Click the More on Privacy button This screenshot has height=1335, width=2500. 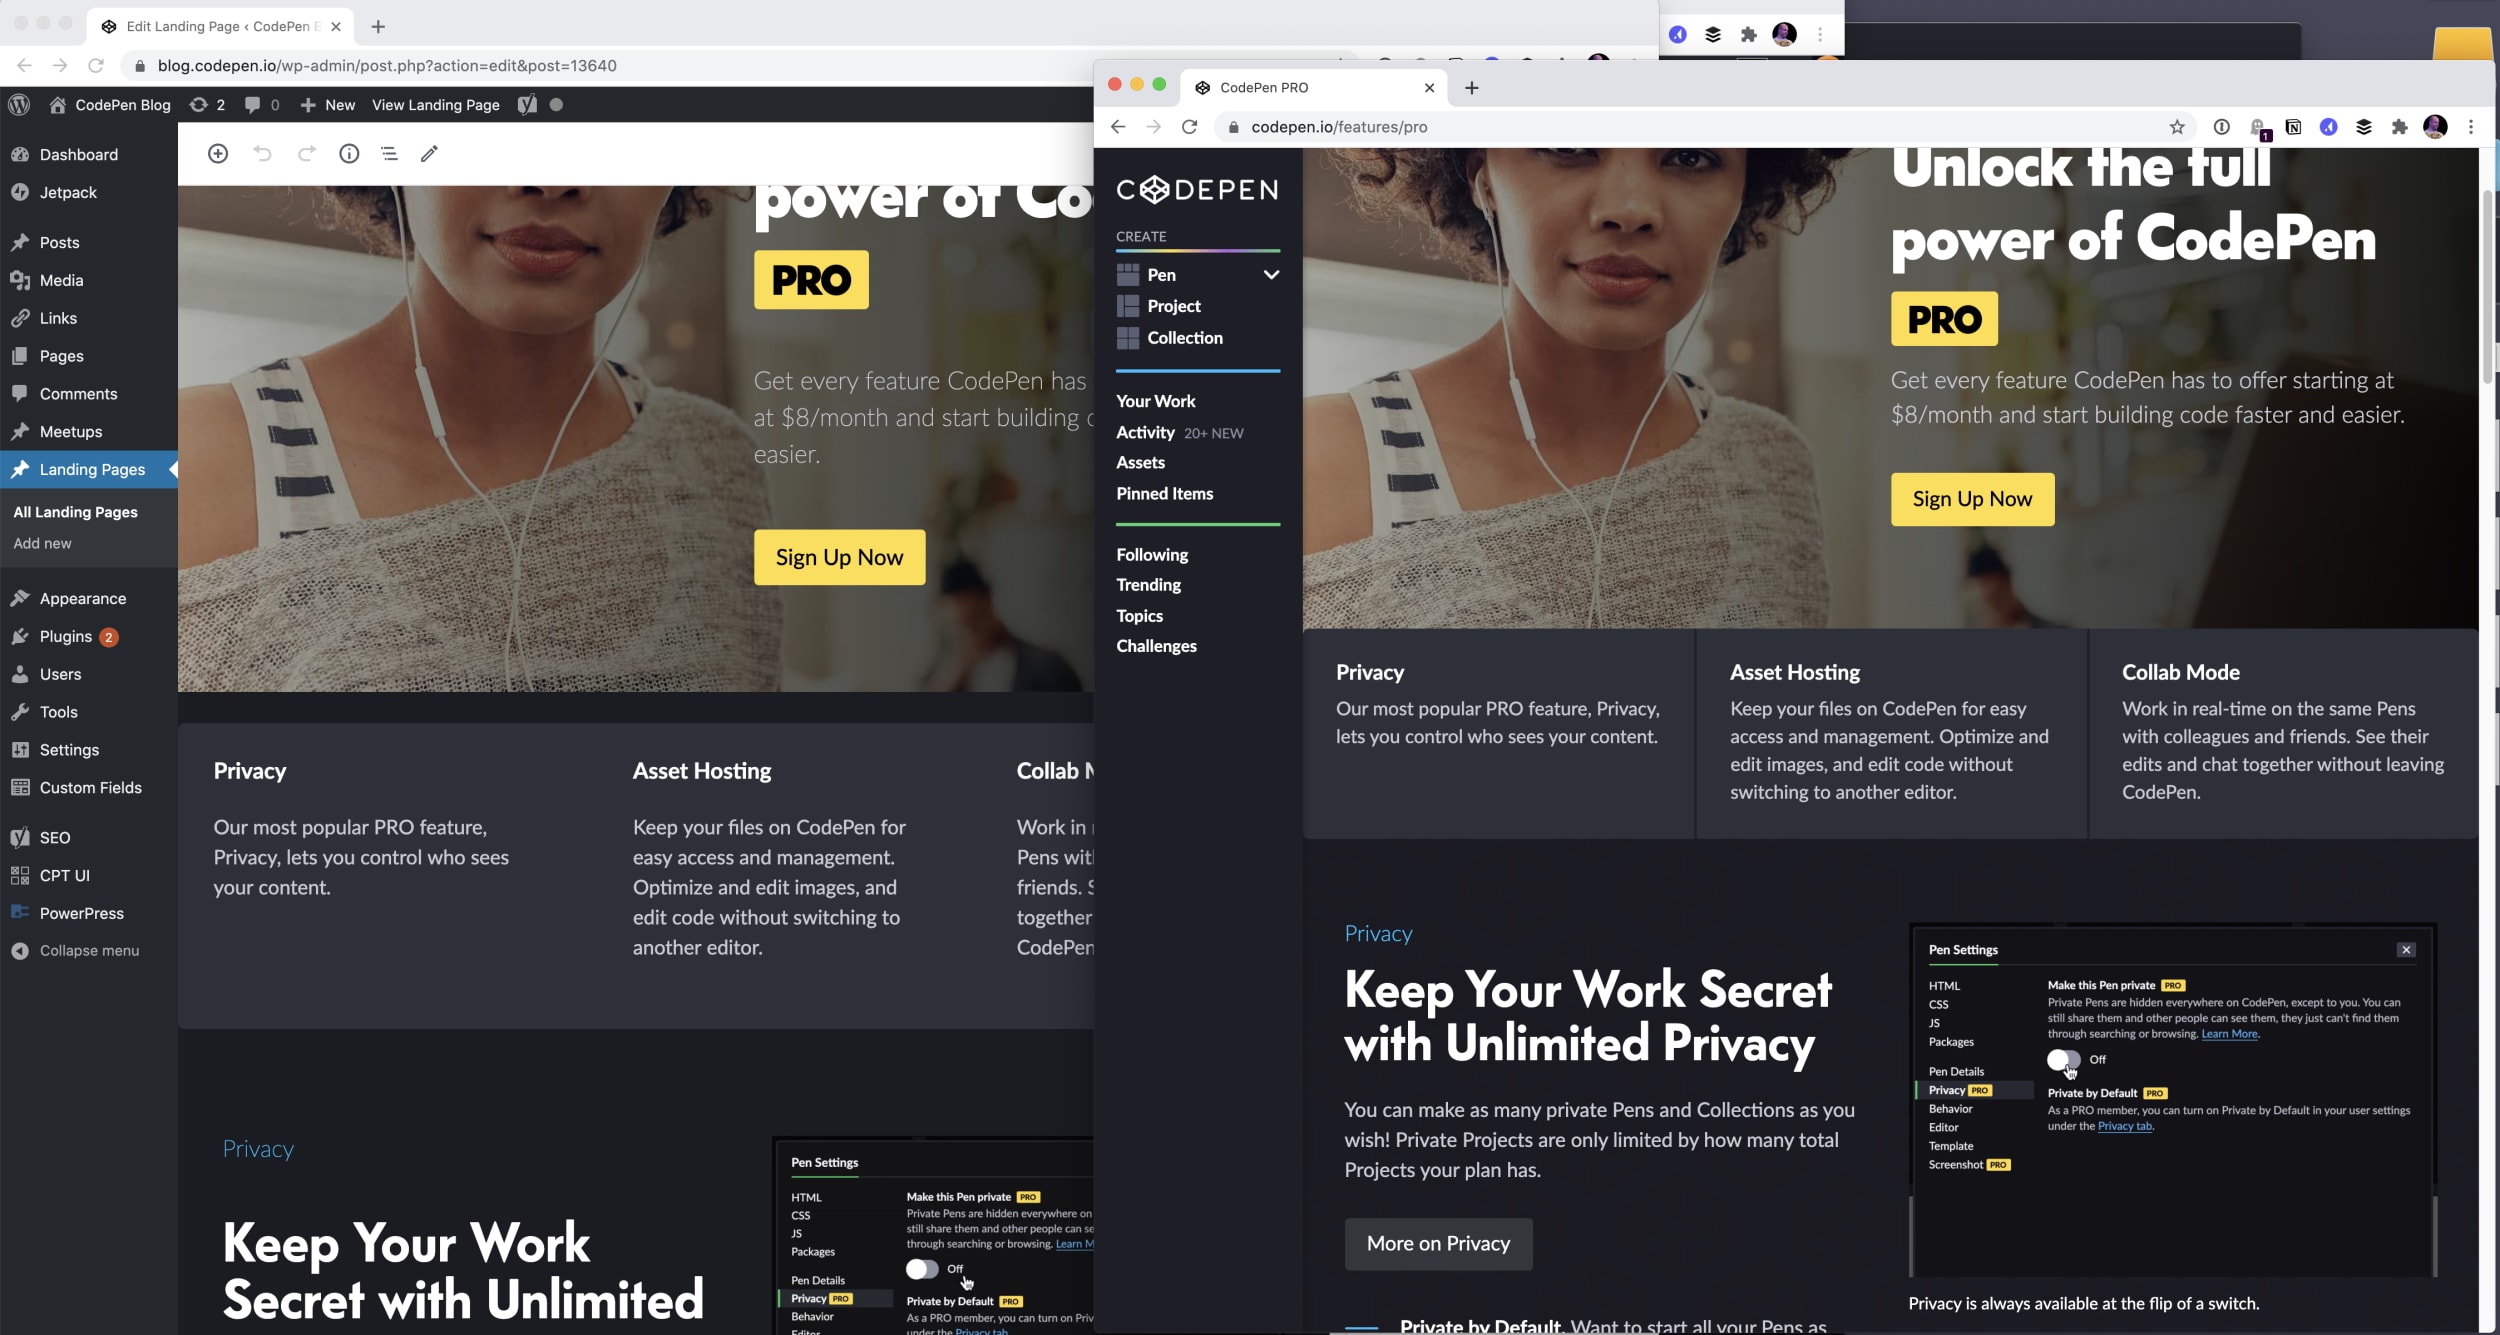(1438, 1243)
